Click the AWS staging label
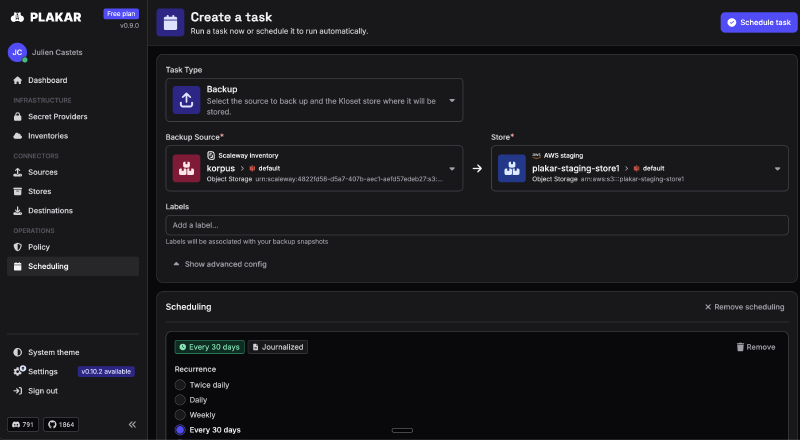 (x=563, y=155)
